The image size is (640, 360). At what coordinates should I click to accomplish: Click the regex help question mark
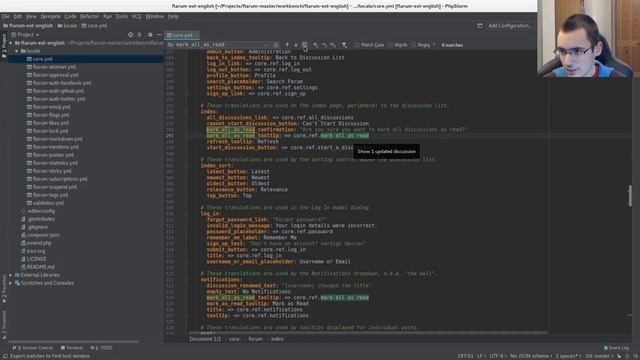[434, 45]
